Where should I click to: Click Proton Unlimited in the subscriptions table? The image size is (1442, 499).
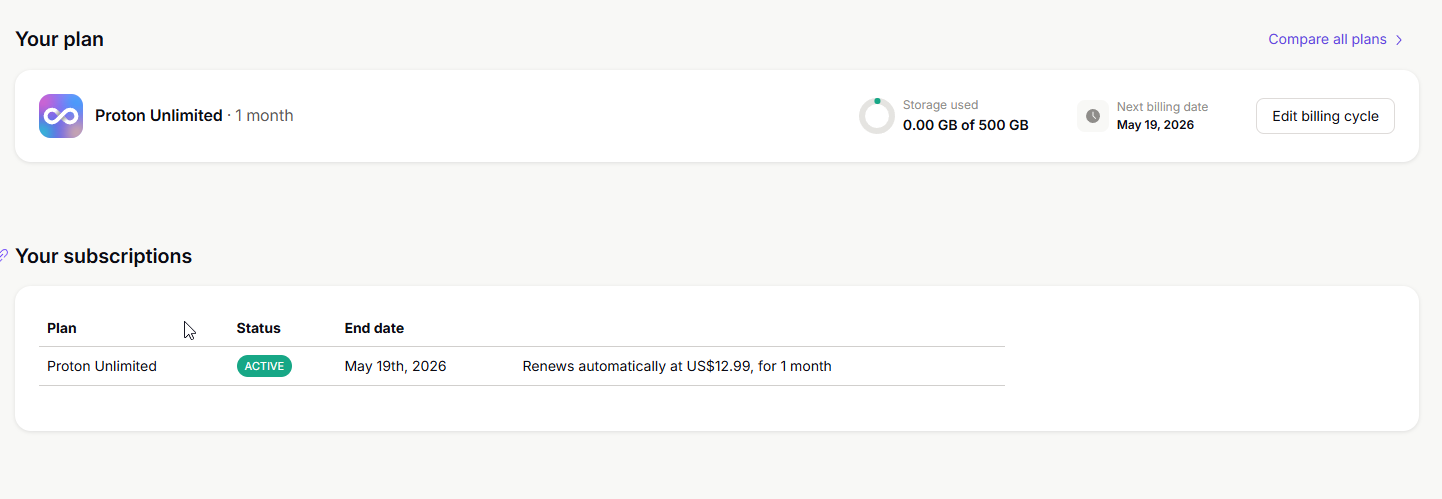pyautogui.click(x=102, y=366)
